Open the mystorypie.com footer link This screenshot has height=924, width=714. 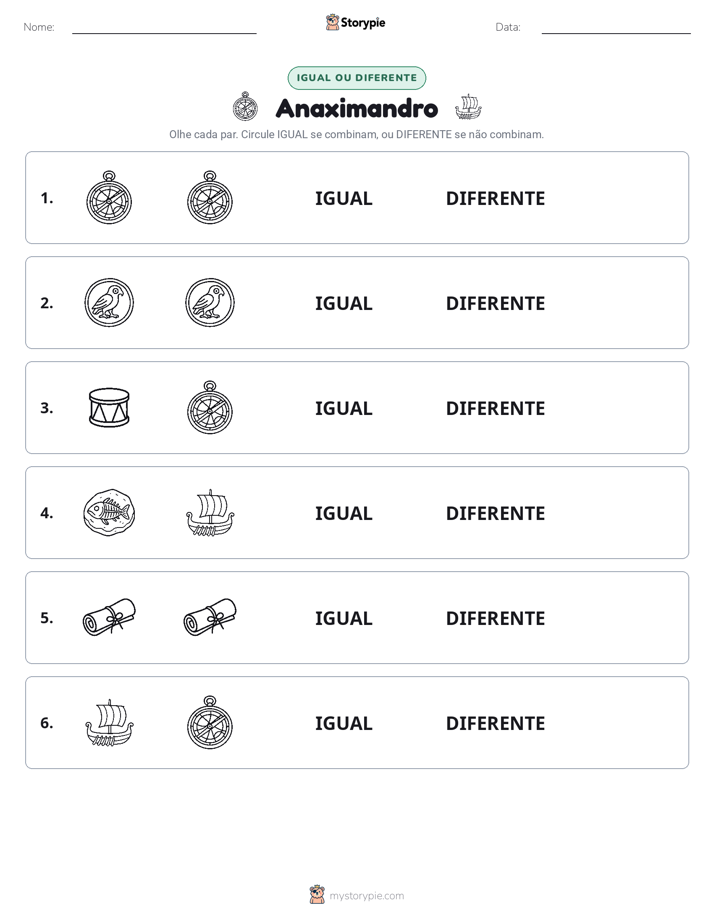point(366,896)
